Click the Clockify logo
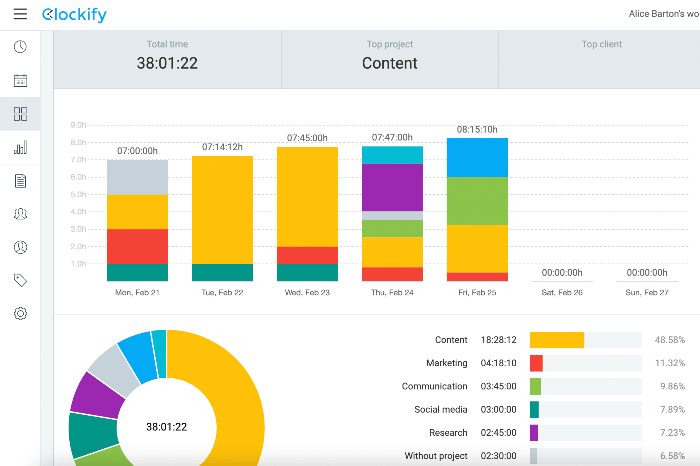The width and height of the screenshot is (700, 466). point(74,14)
